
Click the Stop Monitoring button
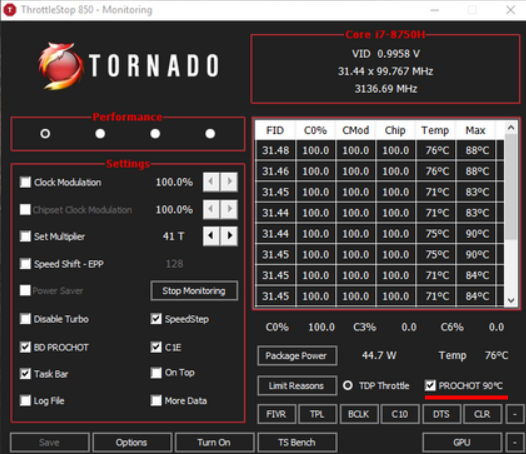(x=194, y=291)
